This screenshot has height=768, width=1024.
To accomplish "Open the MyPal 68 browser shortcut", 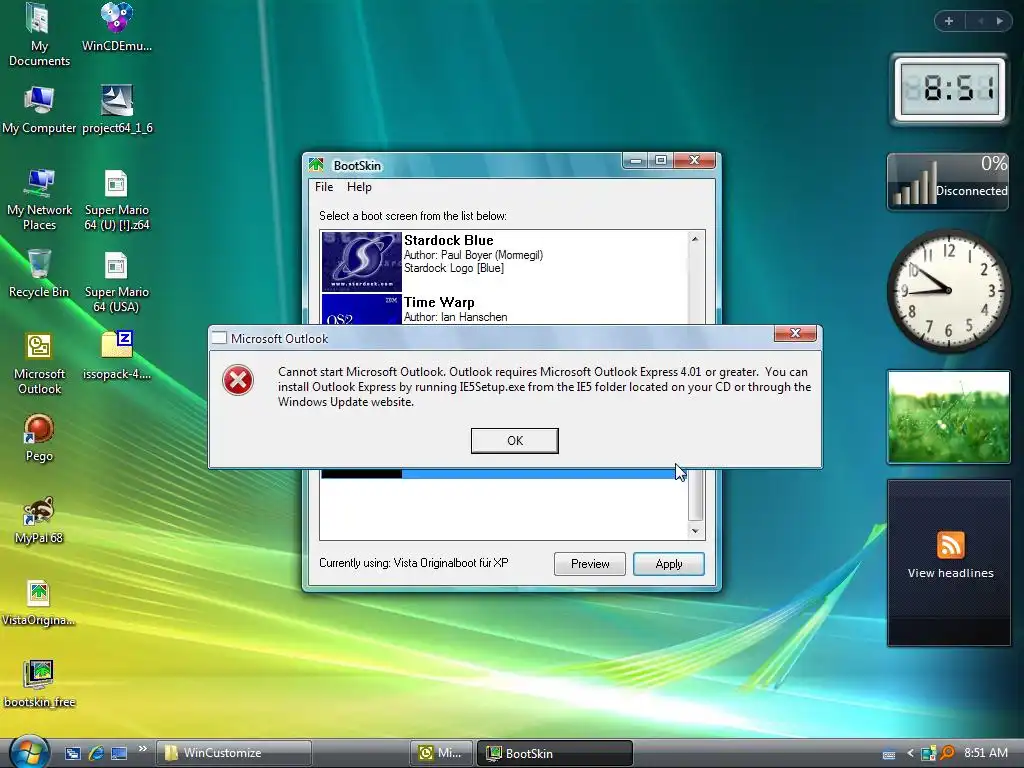I will click(x=39, y=520).
